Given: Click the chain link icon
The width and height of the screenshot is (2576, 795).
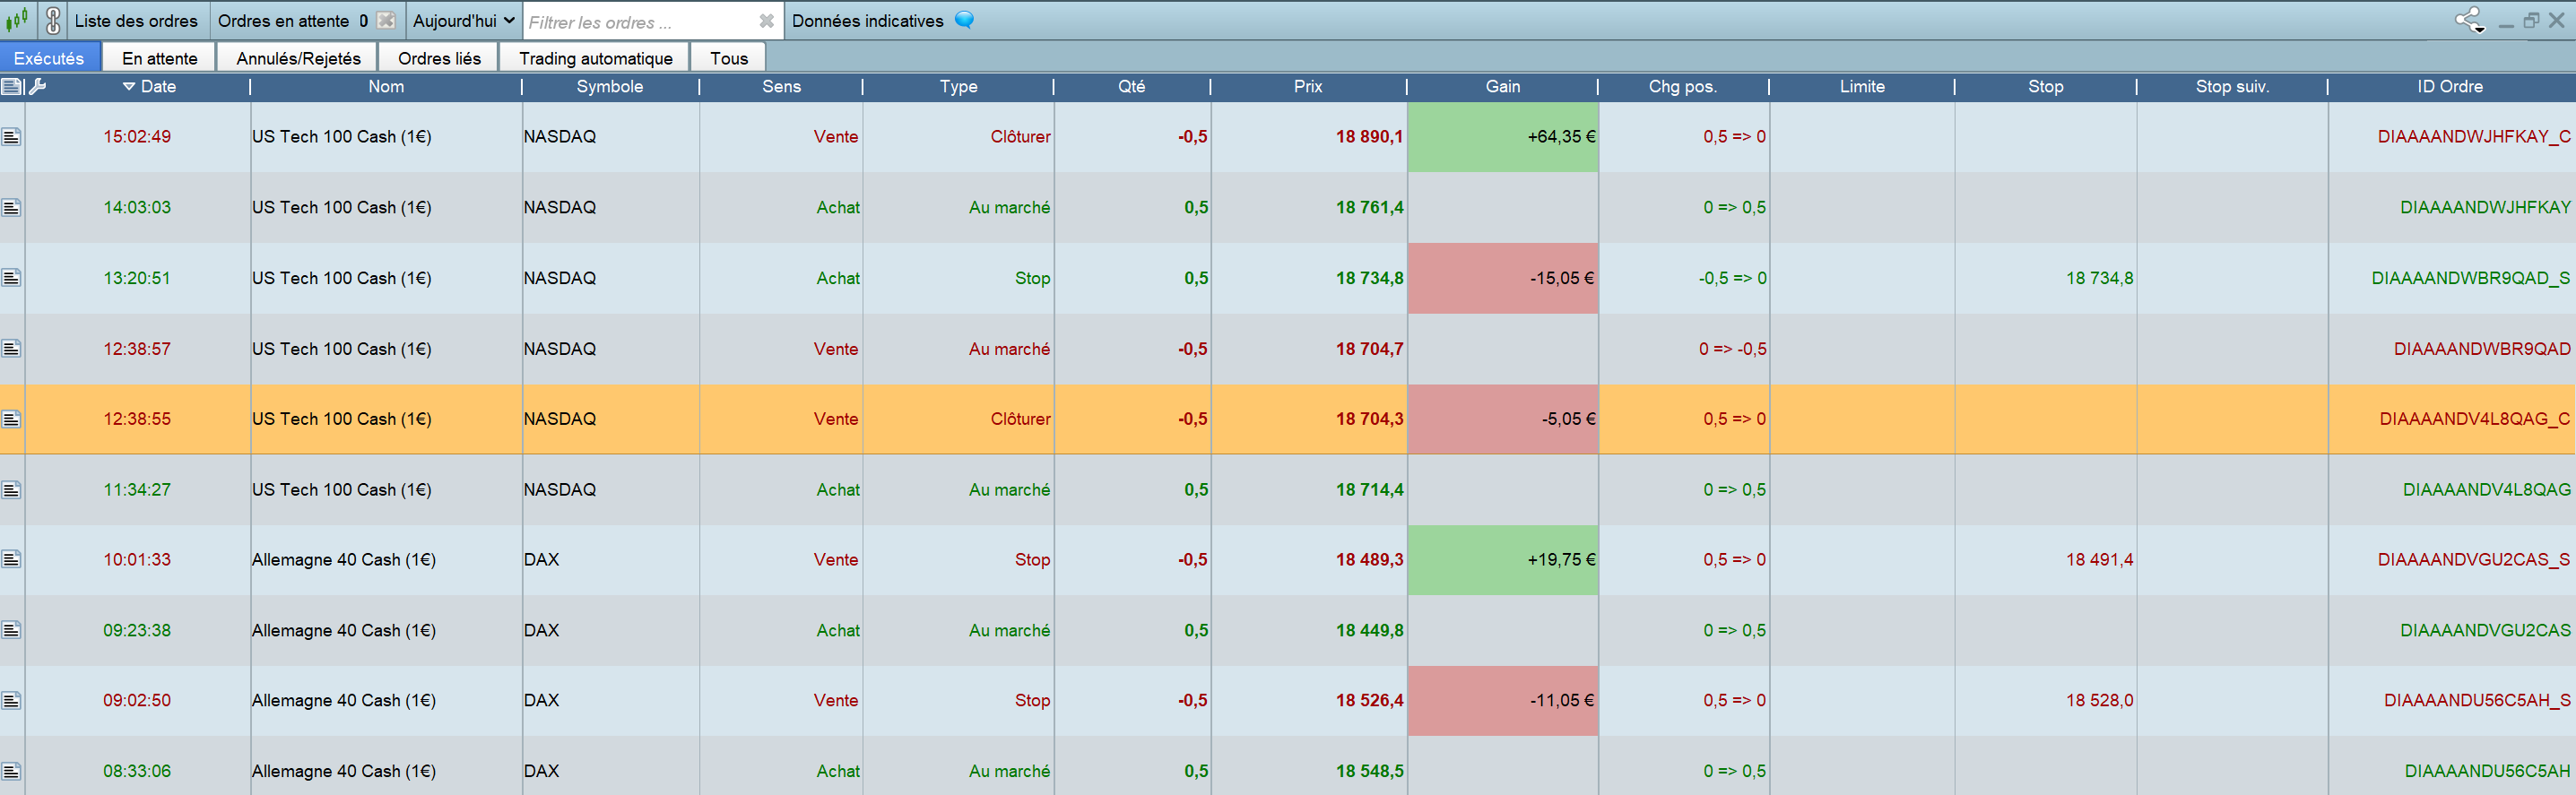Looking at the screenshot, I should 53,20.
